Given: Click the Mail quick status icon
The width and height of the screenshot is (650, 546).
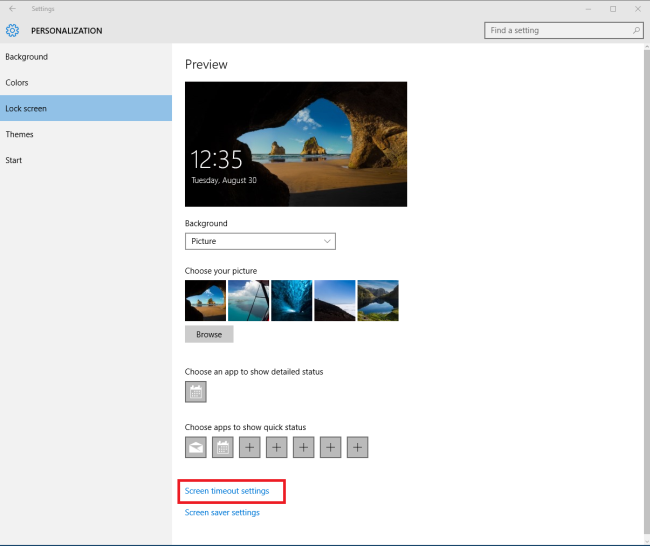Looking at the screenshot, I should point(196,447).
